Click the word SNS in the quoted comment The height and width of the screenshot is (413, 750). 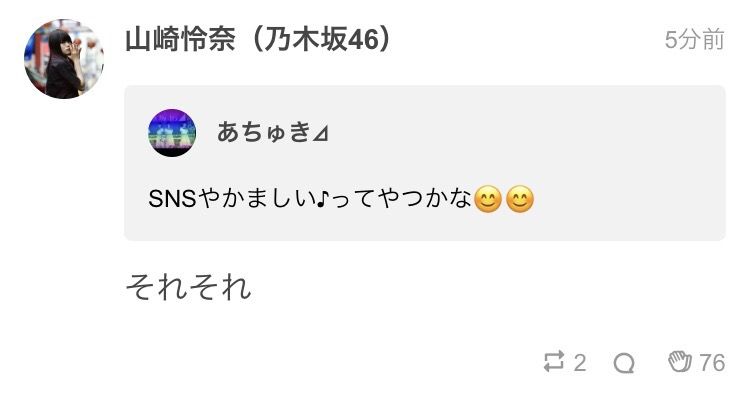coord(172,198)
